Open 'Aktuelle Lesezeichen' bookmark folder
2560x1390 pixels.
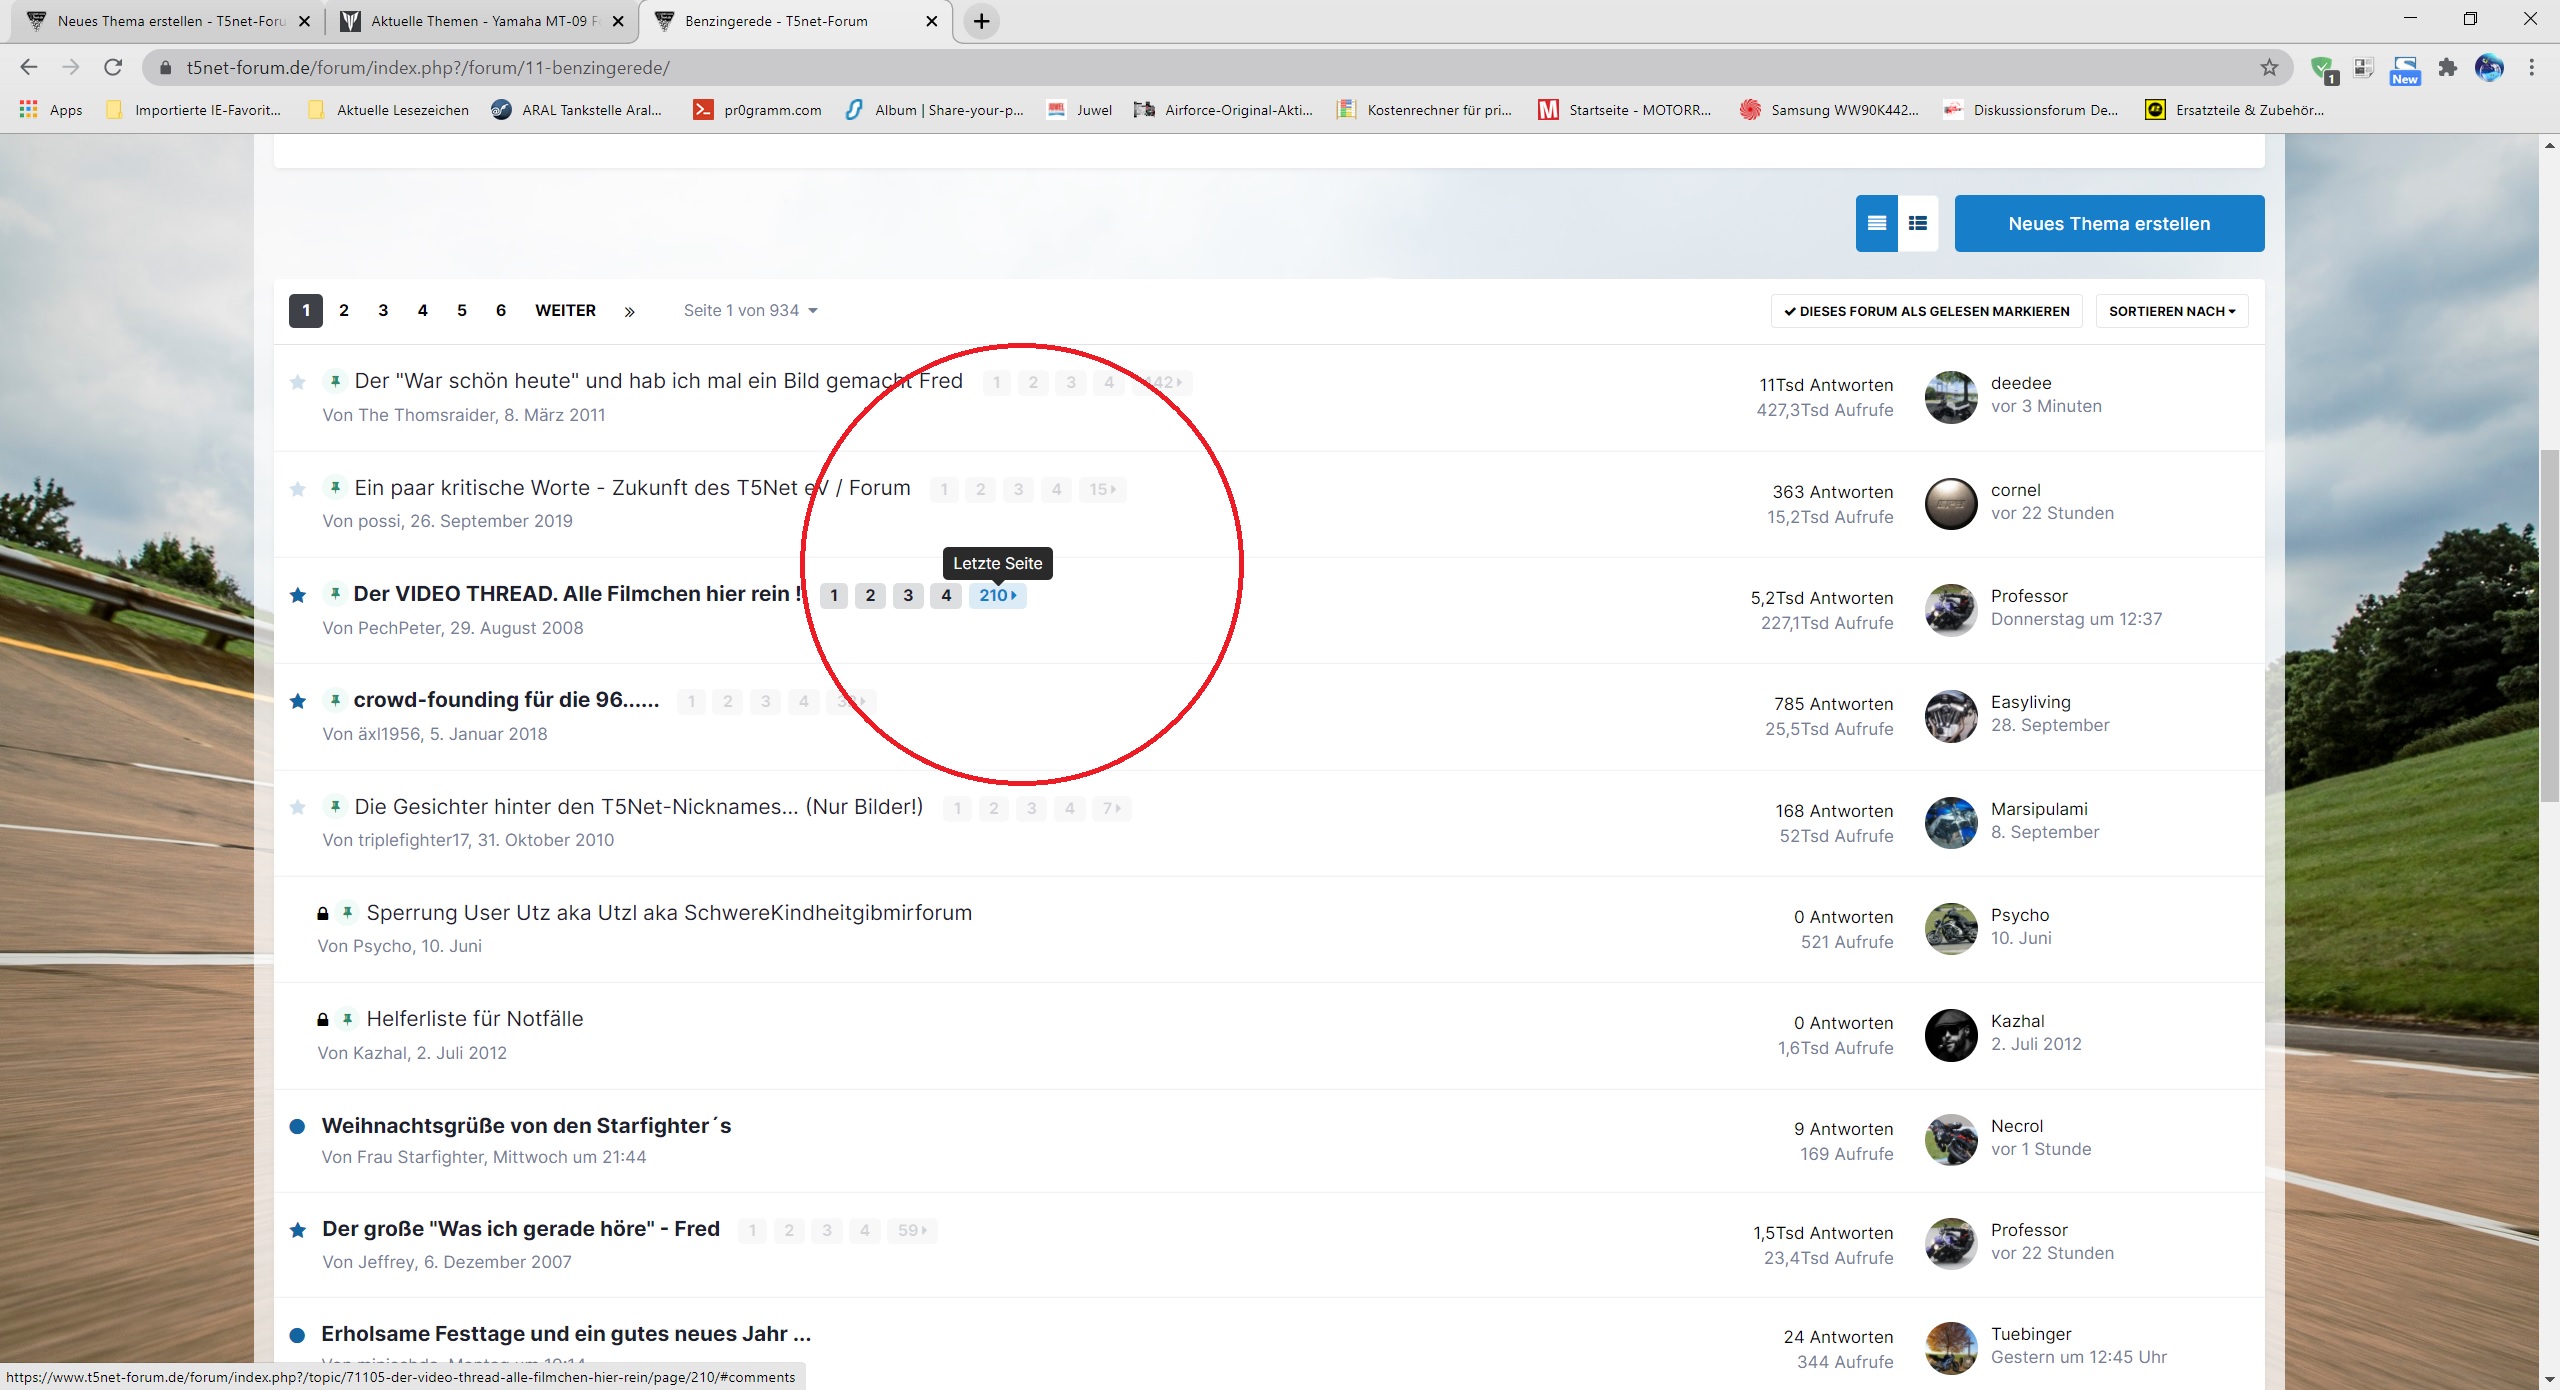[x=389, y=110]
